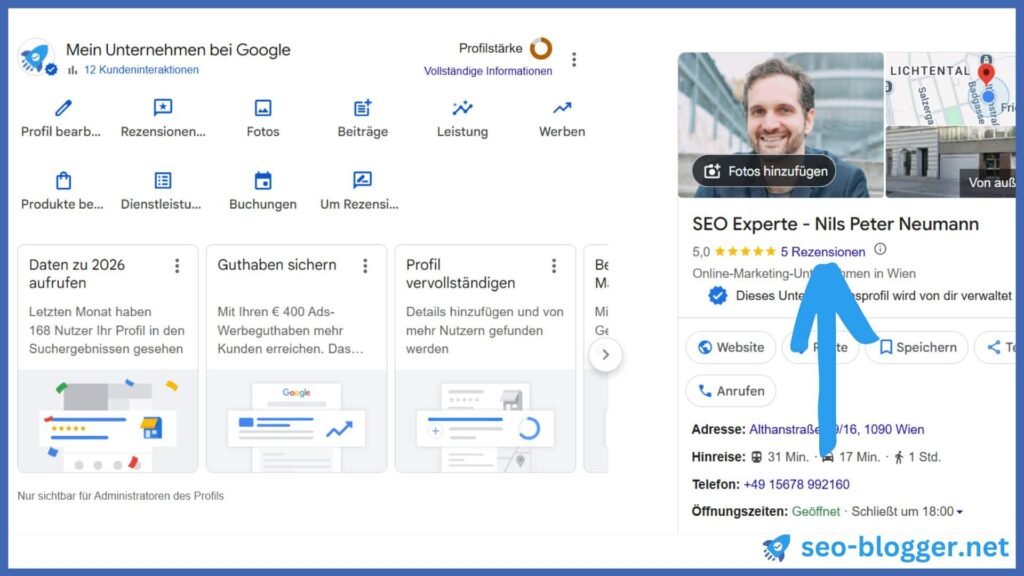Open the Leistung performance icon
Viewport: 1024px width, 576px height.
[462, 108]
